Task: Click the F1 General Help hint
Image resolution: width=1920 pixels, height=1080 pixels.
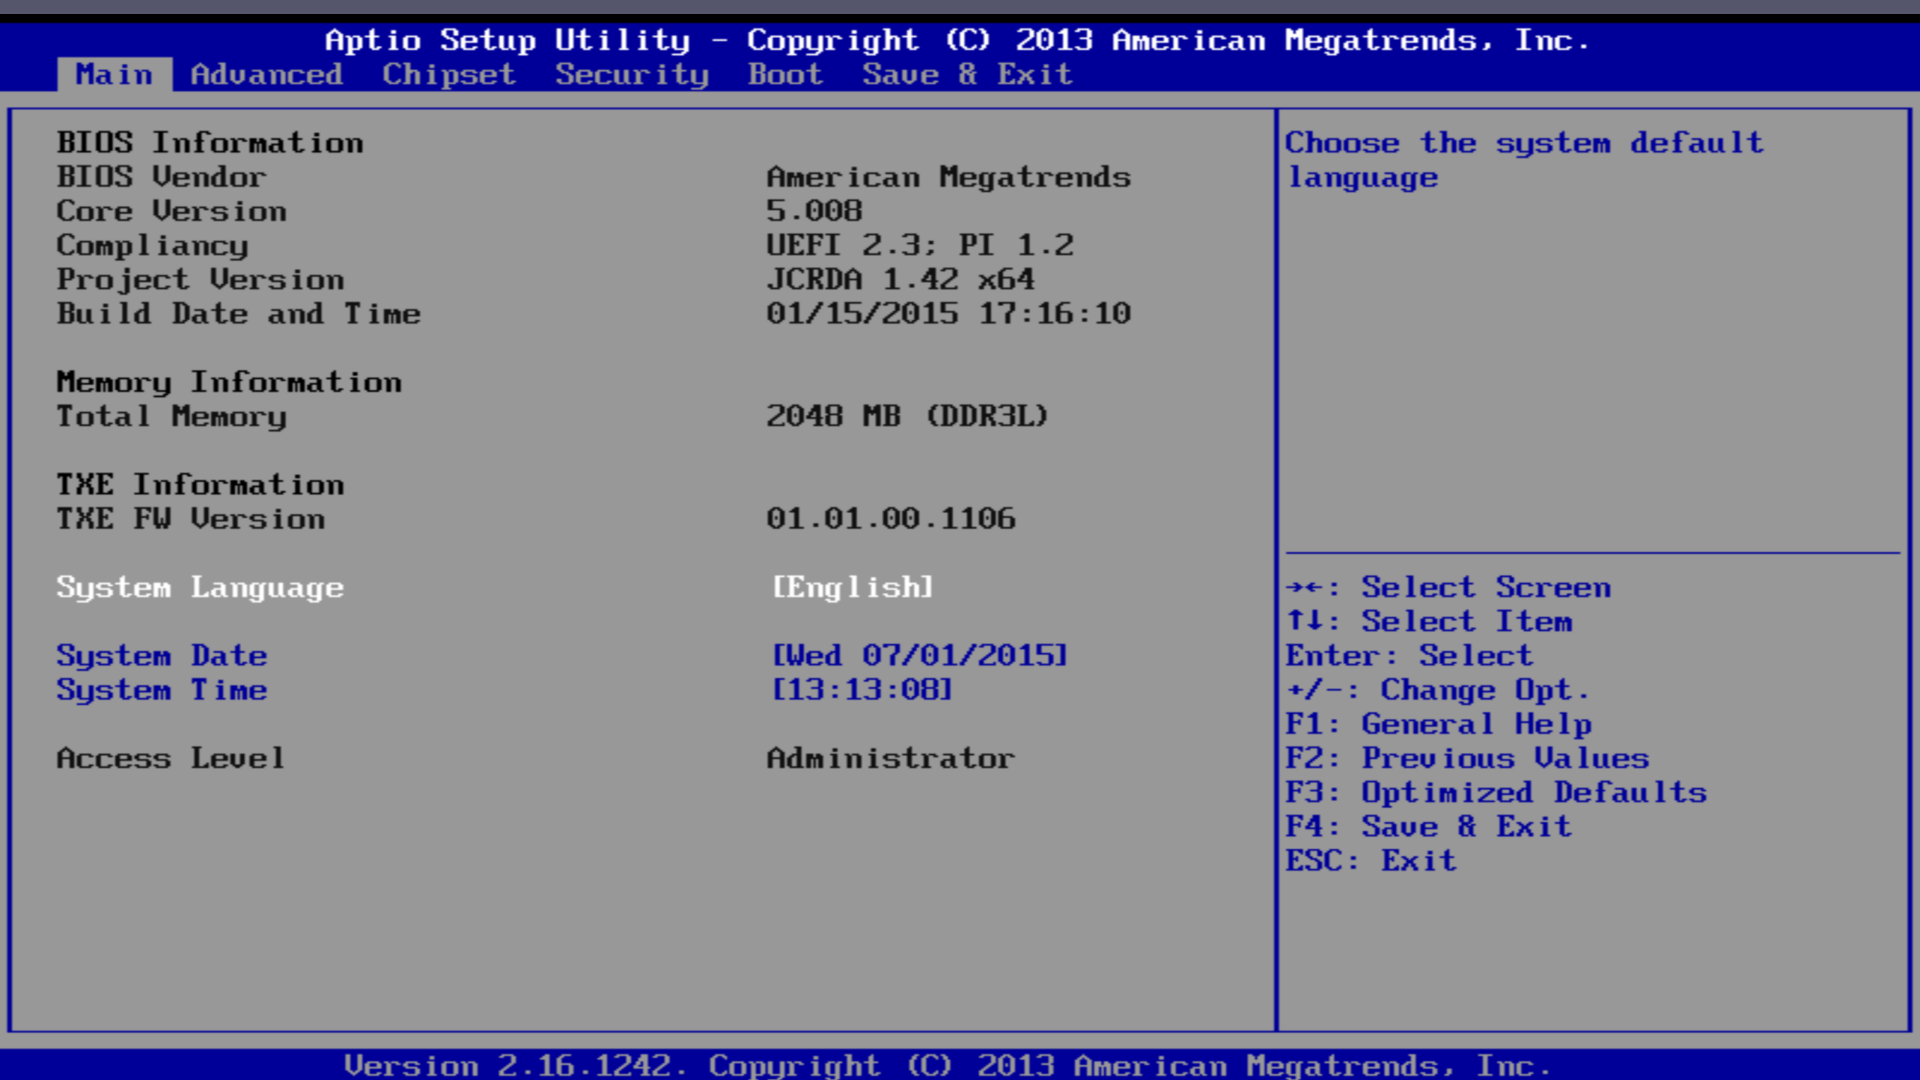Action: [1438, 723]
